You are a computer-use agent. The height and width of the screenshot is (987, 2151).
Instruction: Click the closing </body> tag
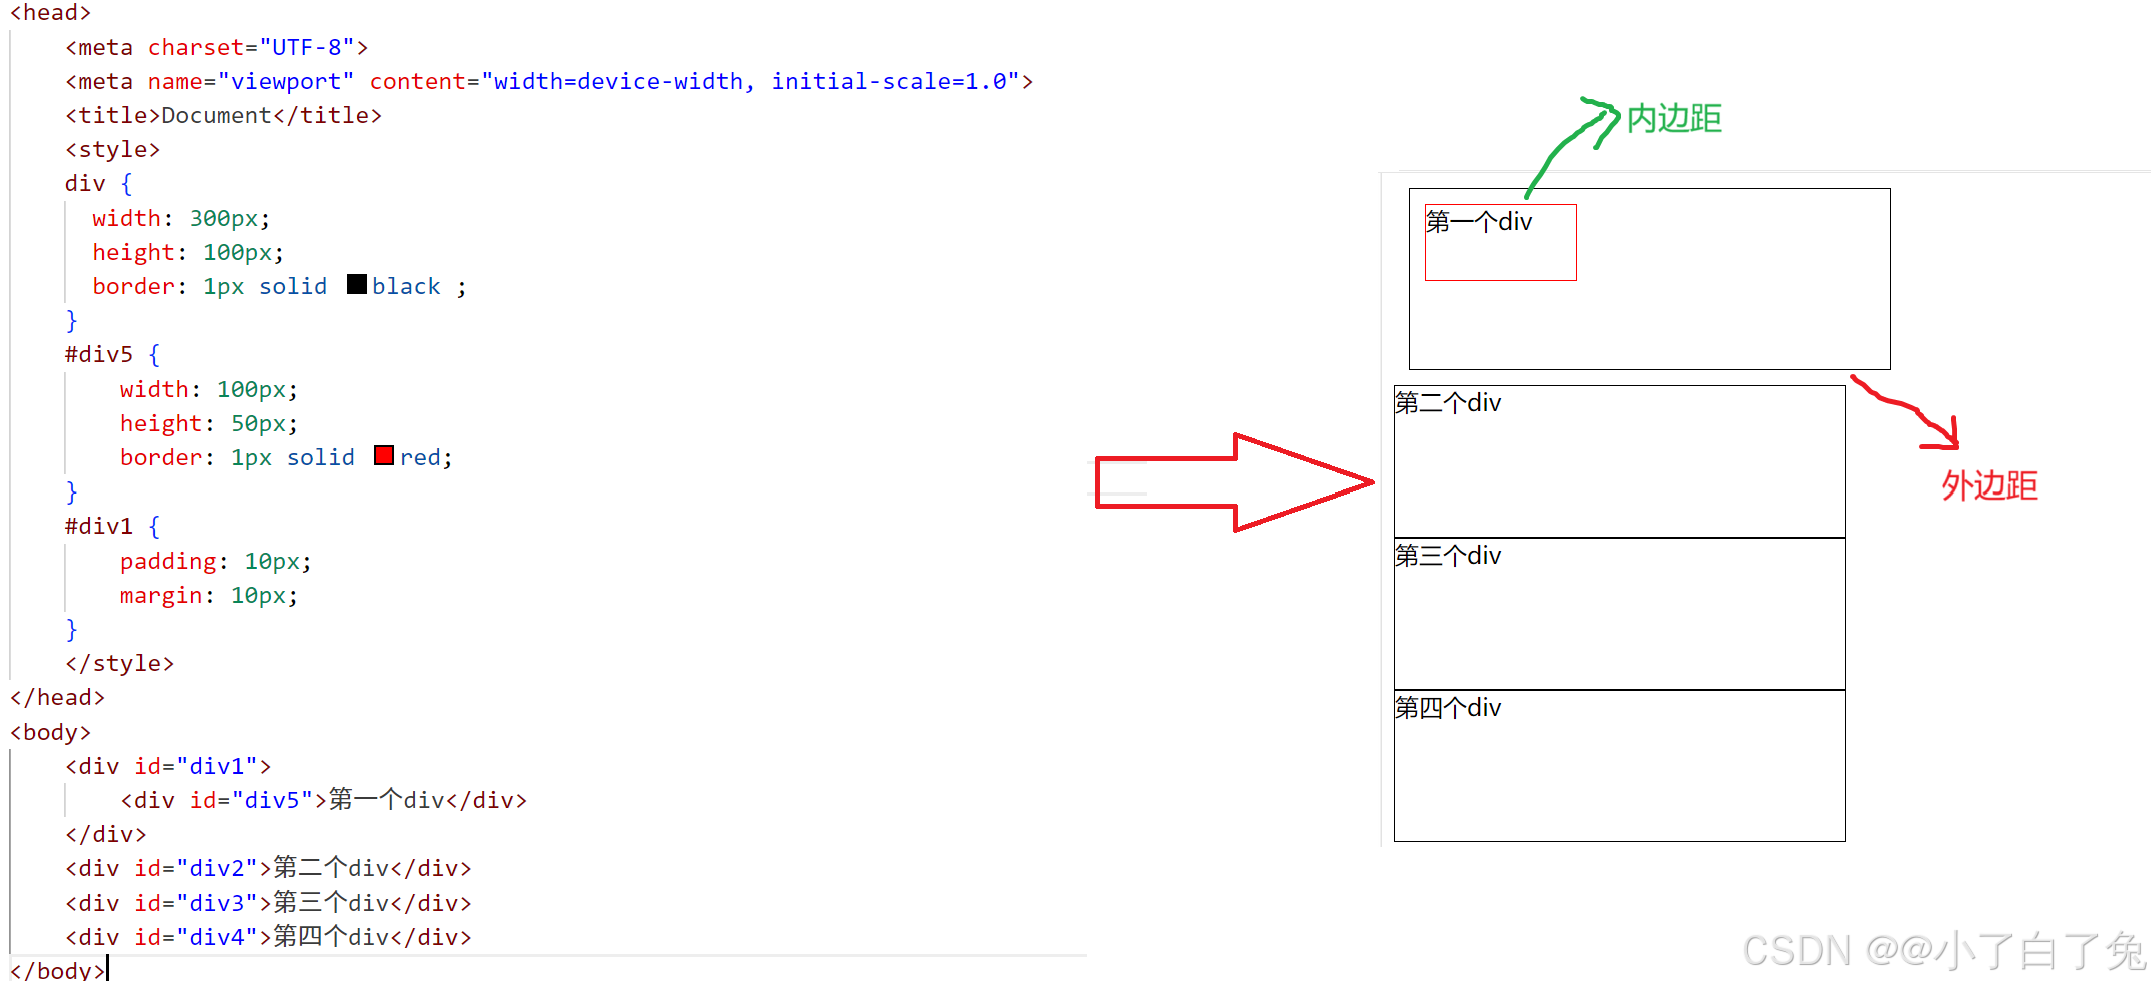pyautogui.click(x=57, y=970)
